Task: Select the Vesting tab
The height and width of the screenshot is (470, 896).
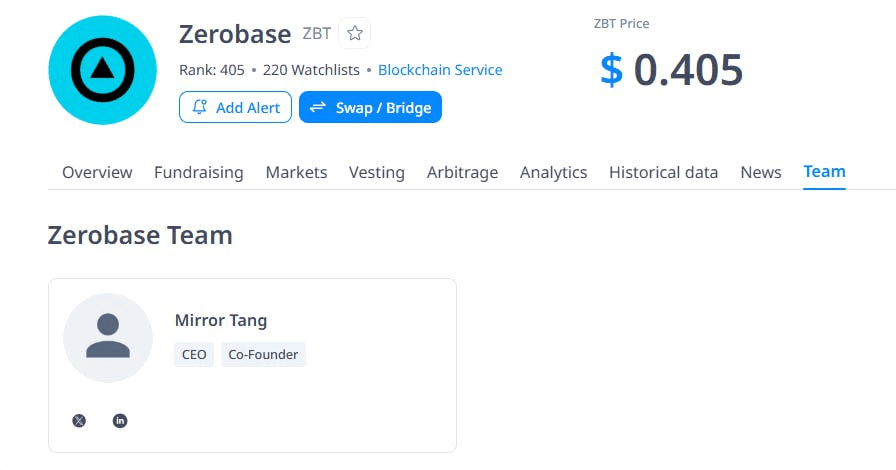Action: (x=377, y=172)
